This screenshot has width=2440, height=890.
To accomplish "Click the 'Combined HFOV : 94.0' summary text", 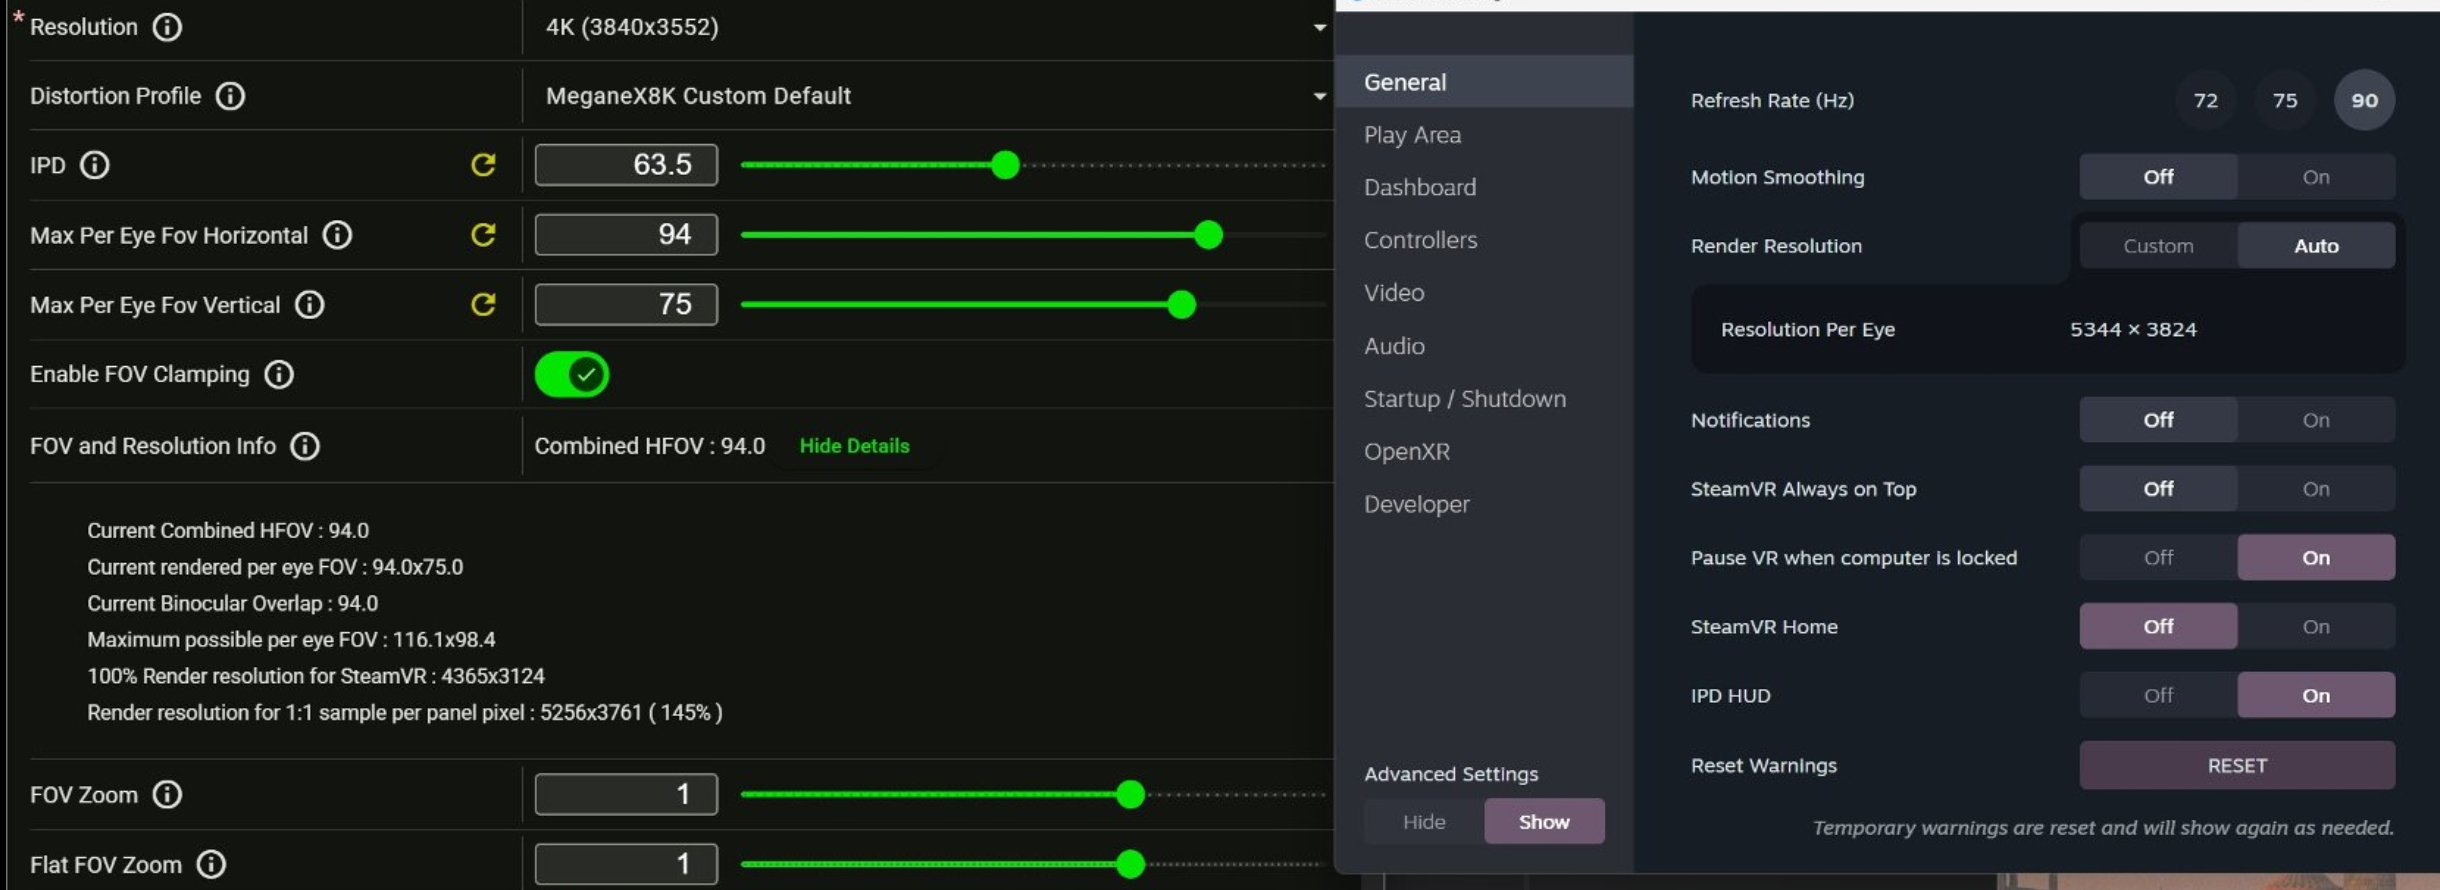I will (x=650, y=446).
